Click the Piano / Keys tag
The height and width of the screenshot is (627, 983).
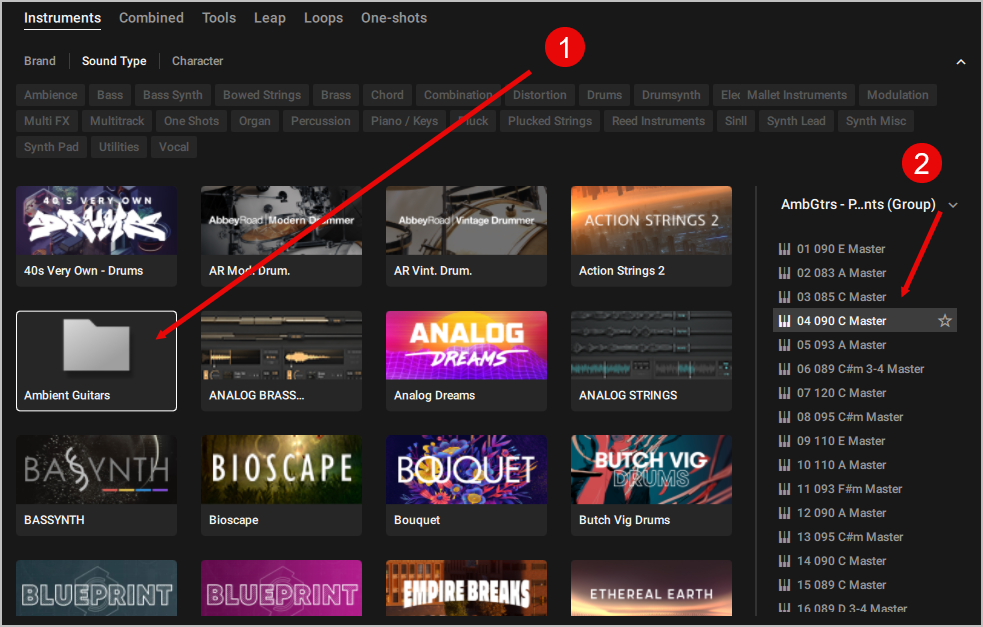click(x=404, y=121)
